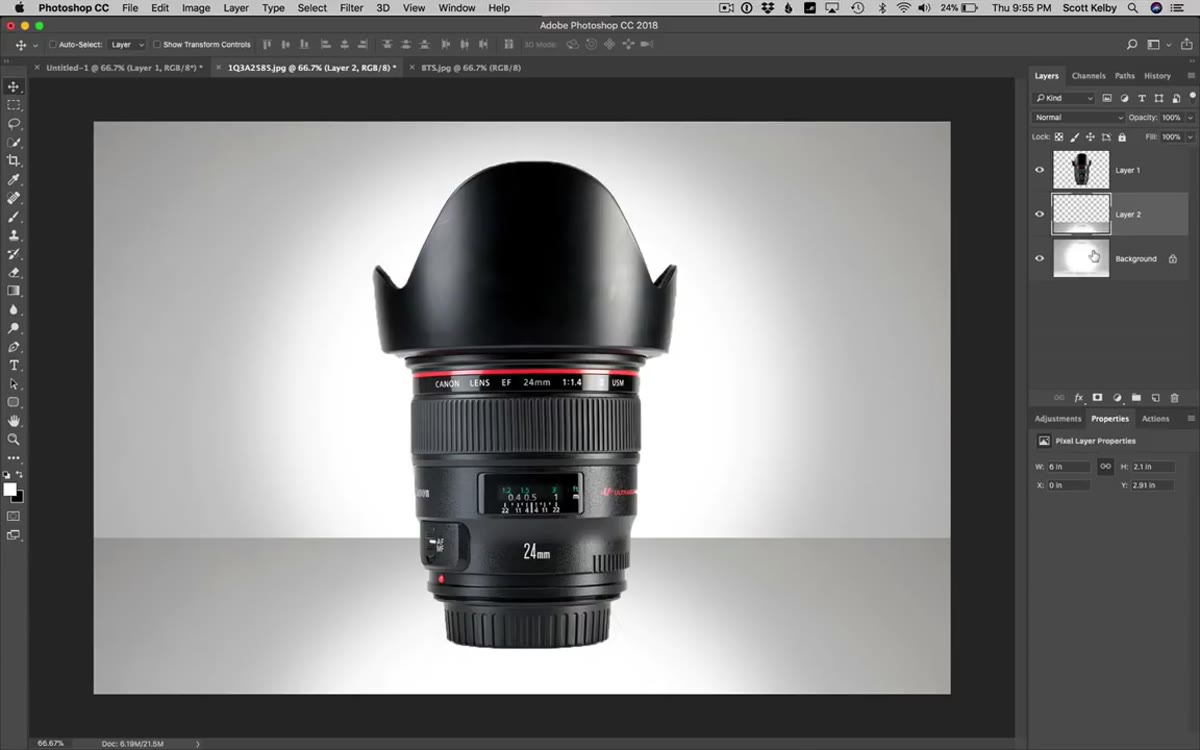Add a layer mask to Layer 2
The height and width of the screenshot is (750, 1200).
click(x=1097, y=398)
